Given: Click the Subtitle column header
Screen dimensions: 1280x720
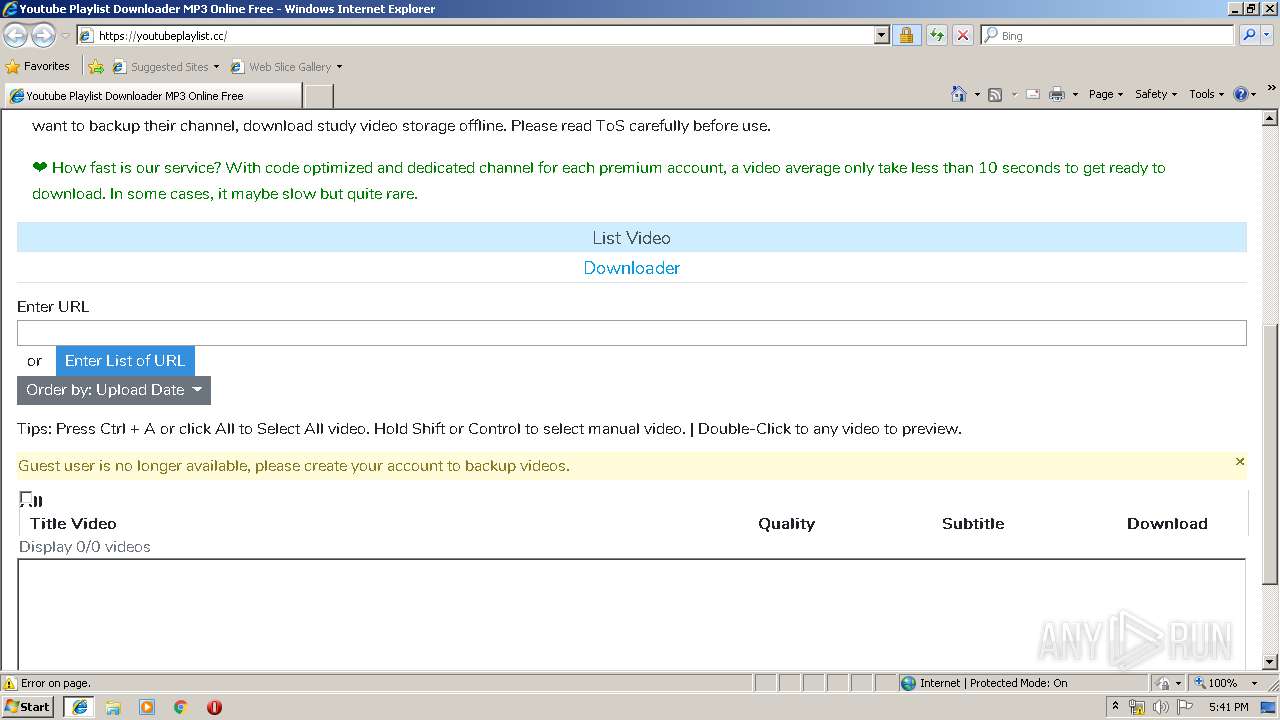Looking at the screenshot, I should pos(973,524).
